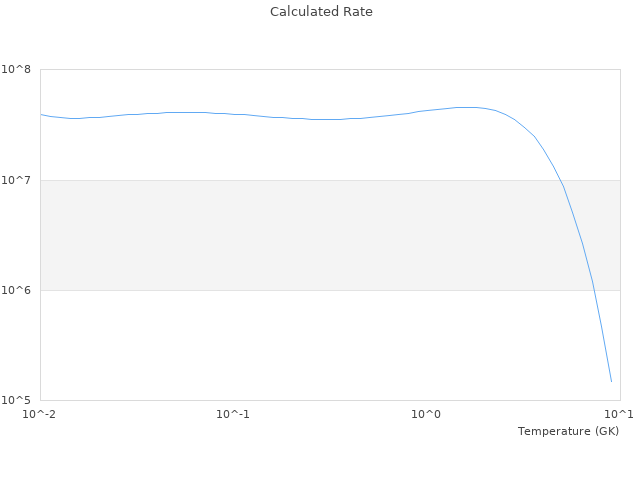Image resolution: width=640 pixels, height=480 pixels.
Task: Click where the curve crosses the 10^7 gridline
Action: (561, 180)
